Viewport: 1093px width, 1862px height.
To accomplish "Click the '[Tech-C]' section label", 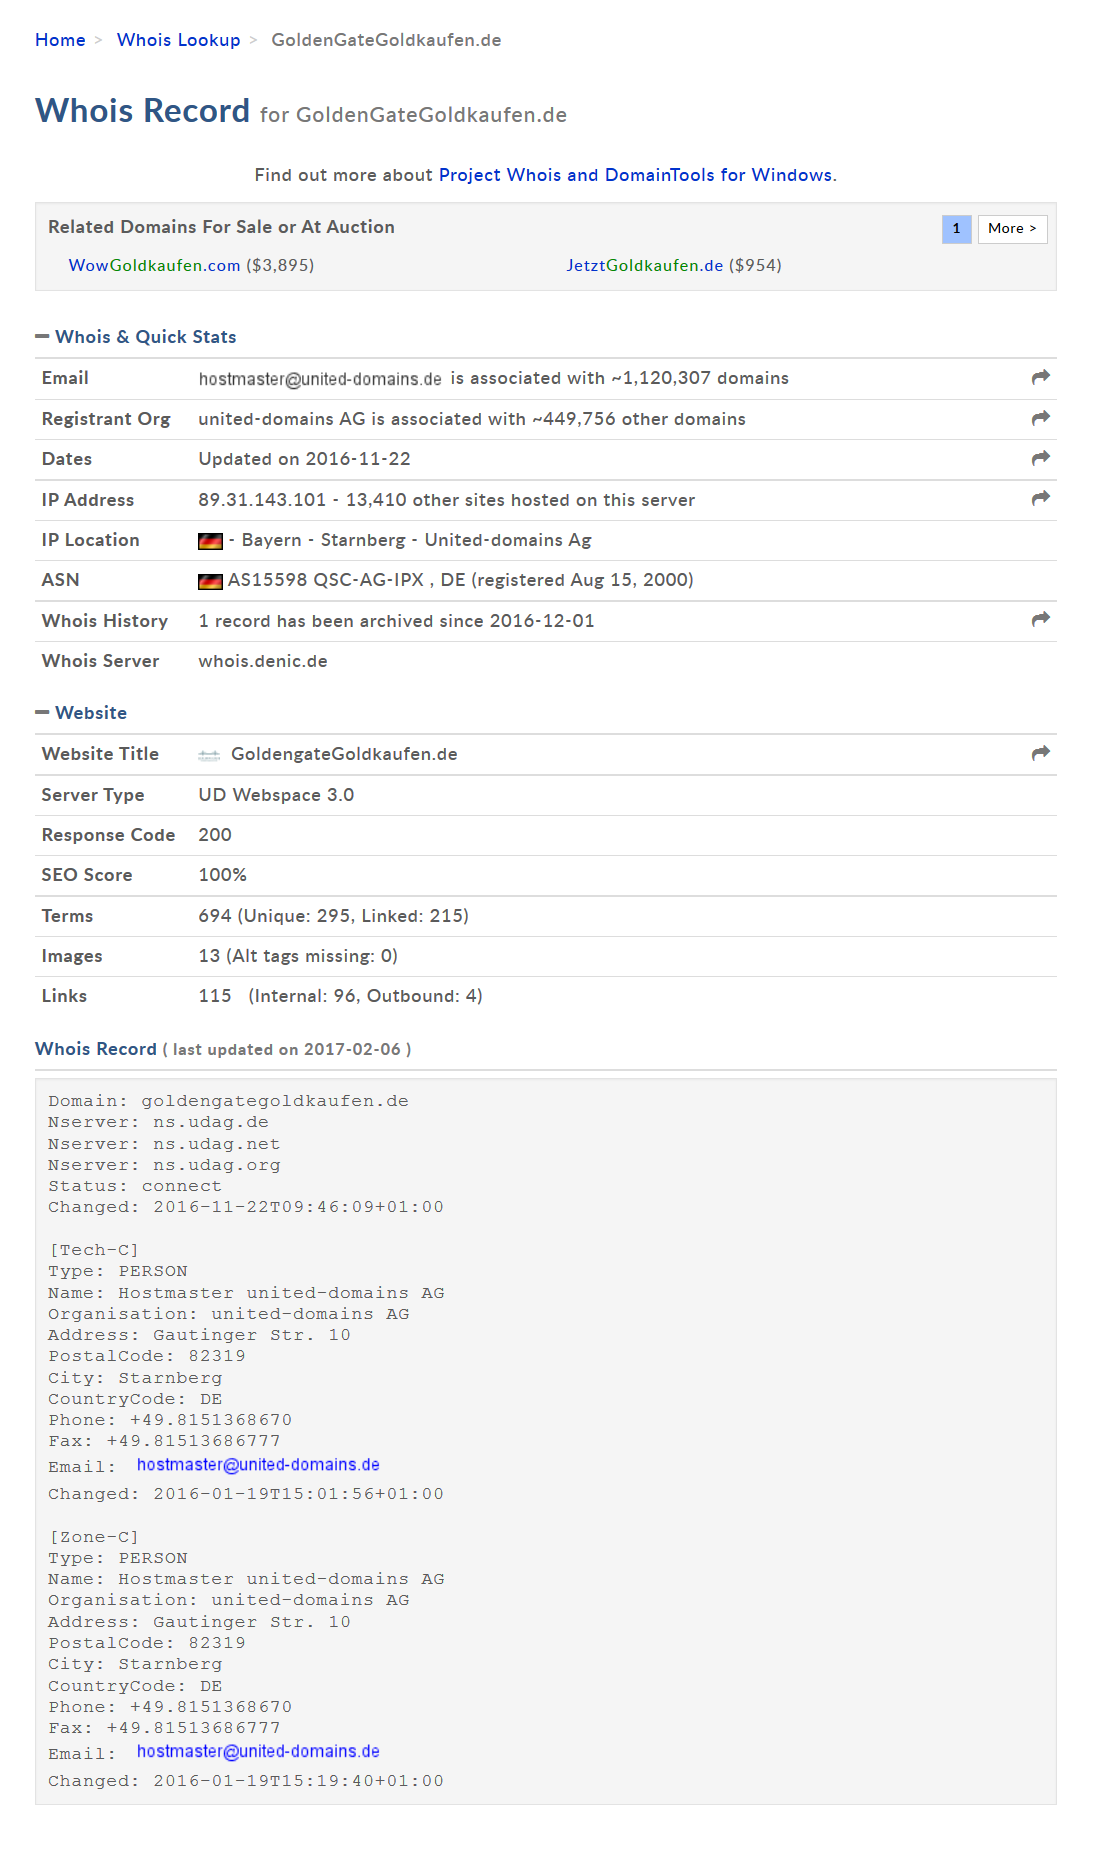I will (x=94, y=1250).
